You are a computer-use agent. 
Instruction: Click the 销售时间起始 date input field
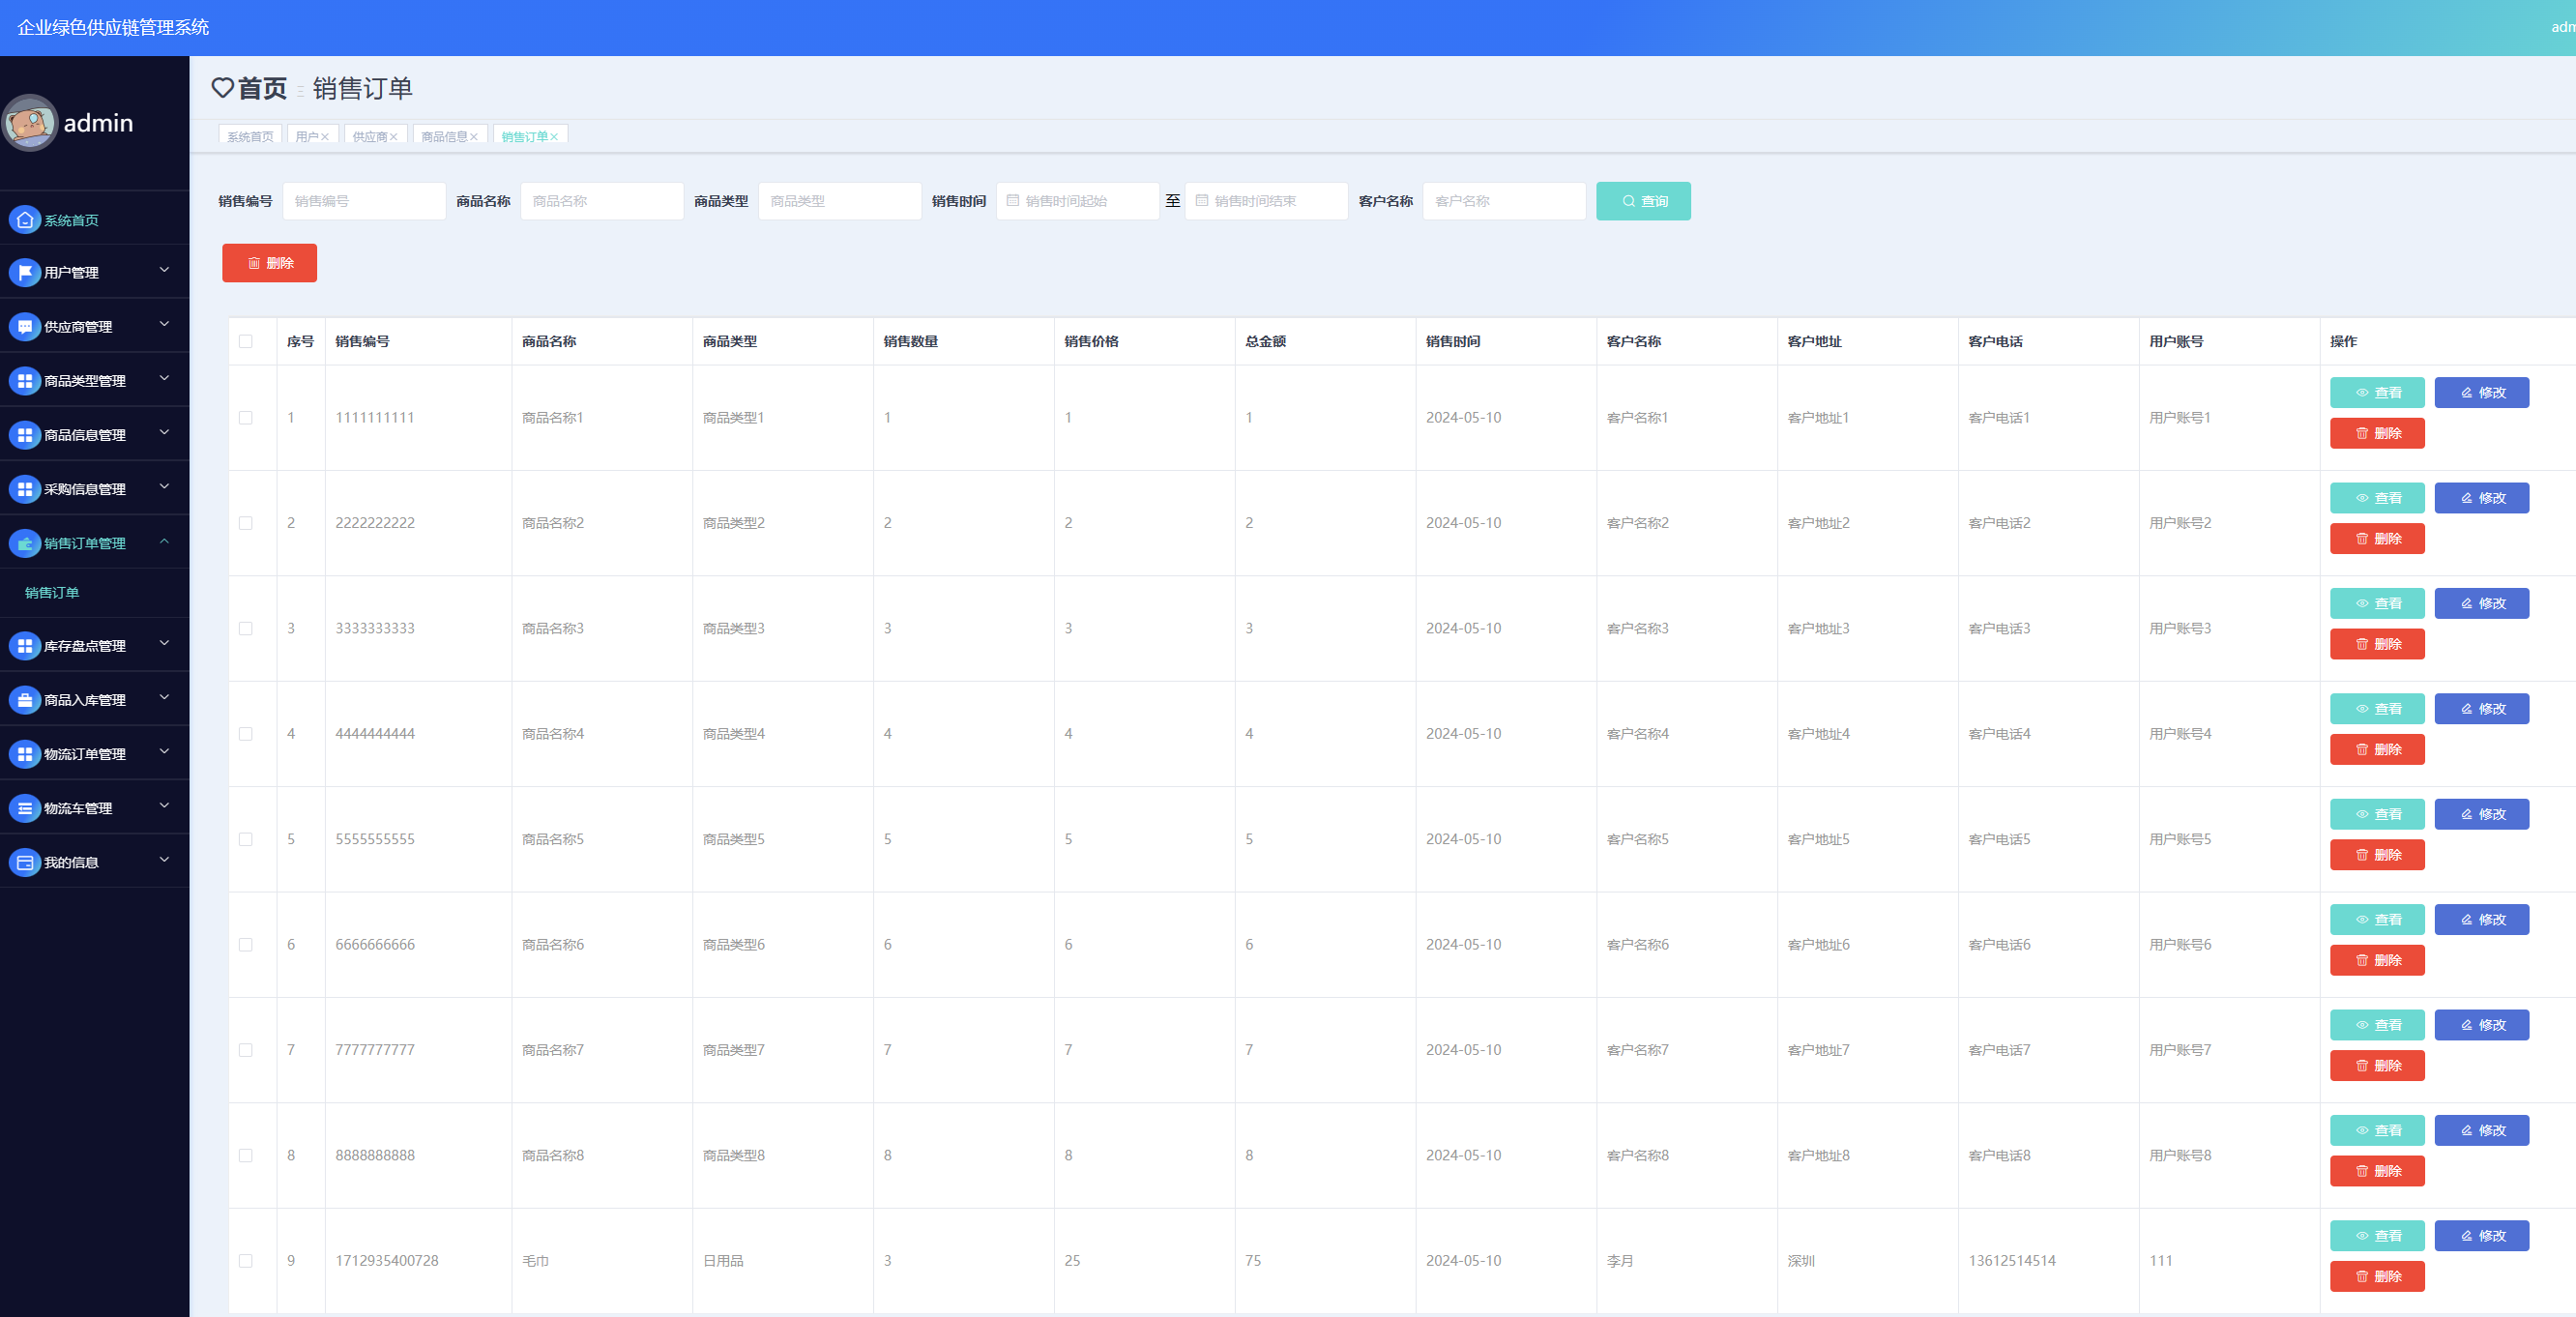pos(1078,201)
